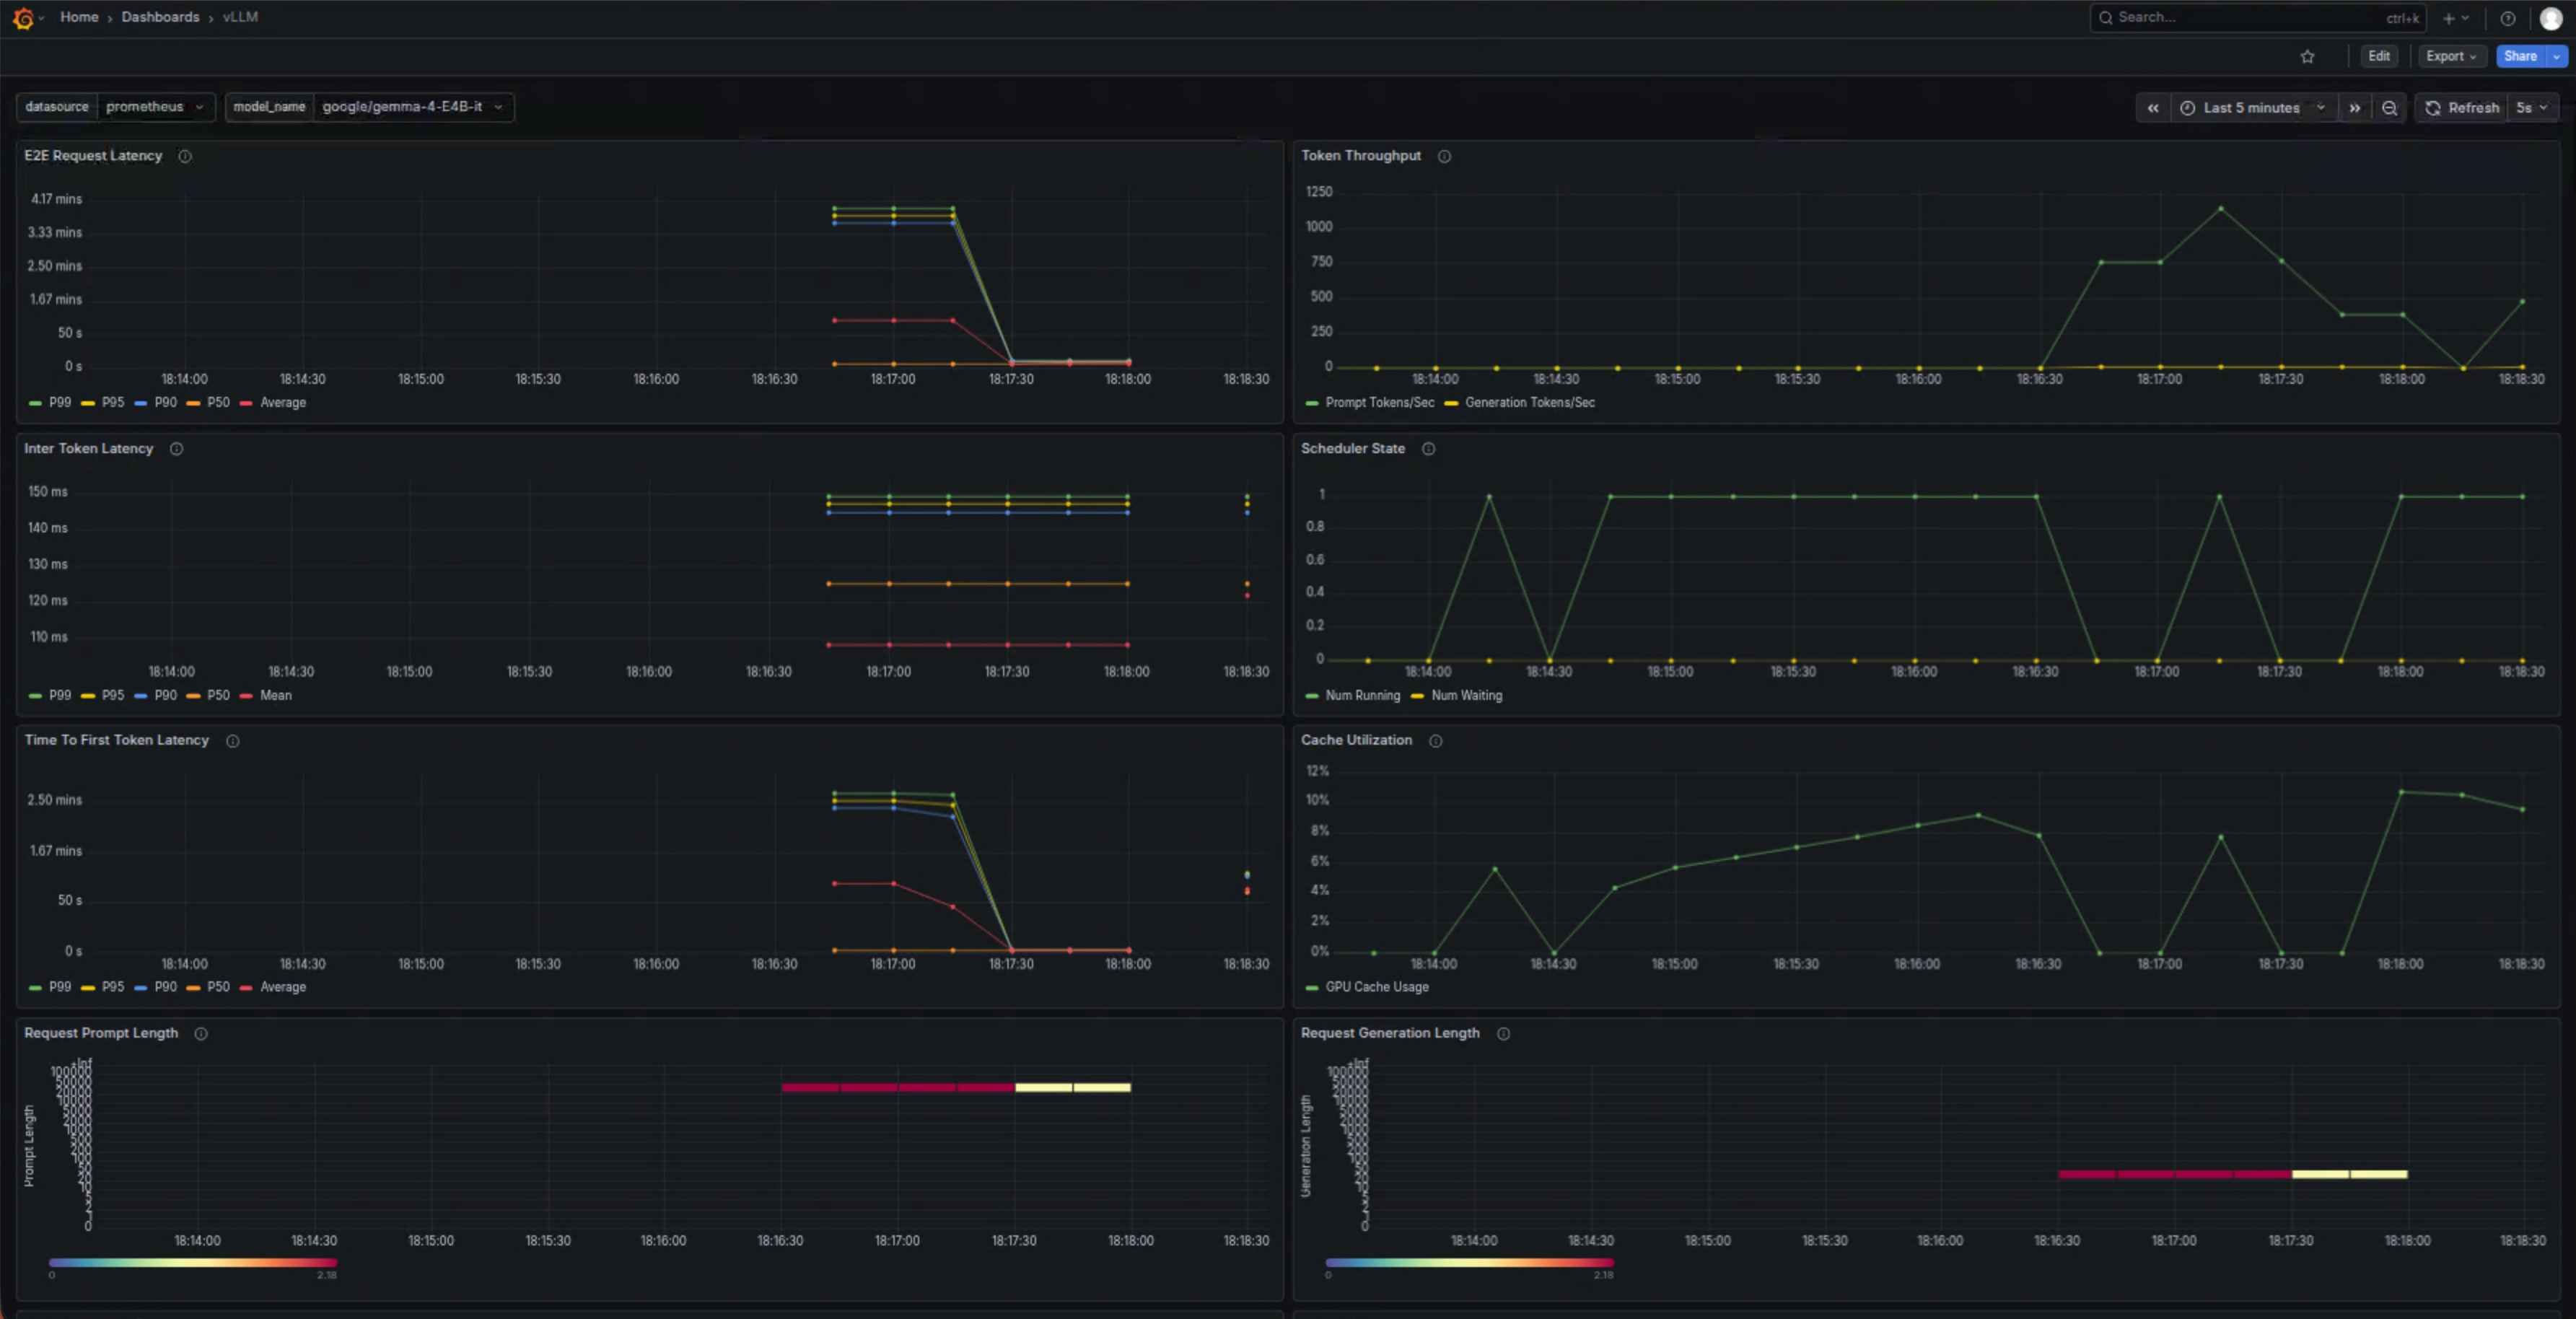Screen dimensions: 2576x1319
Task: Navigate to Dashboards in the breadcrumb
Action: pos(160,17)
